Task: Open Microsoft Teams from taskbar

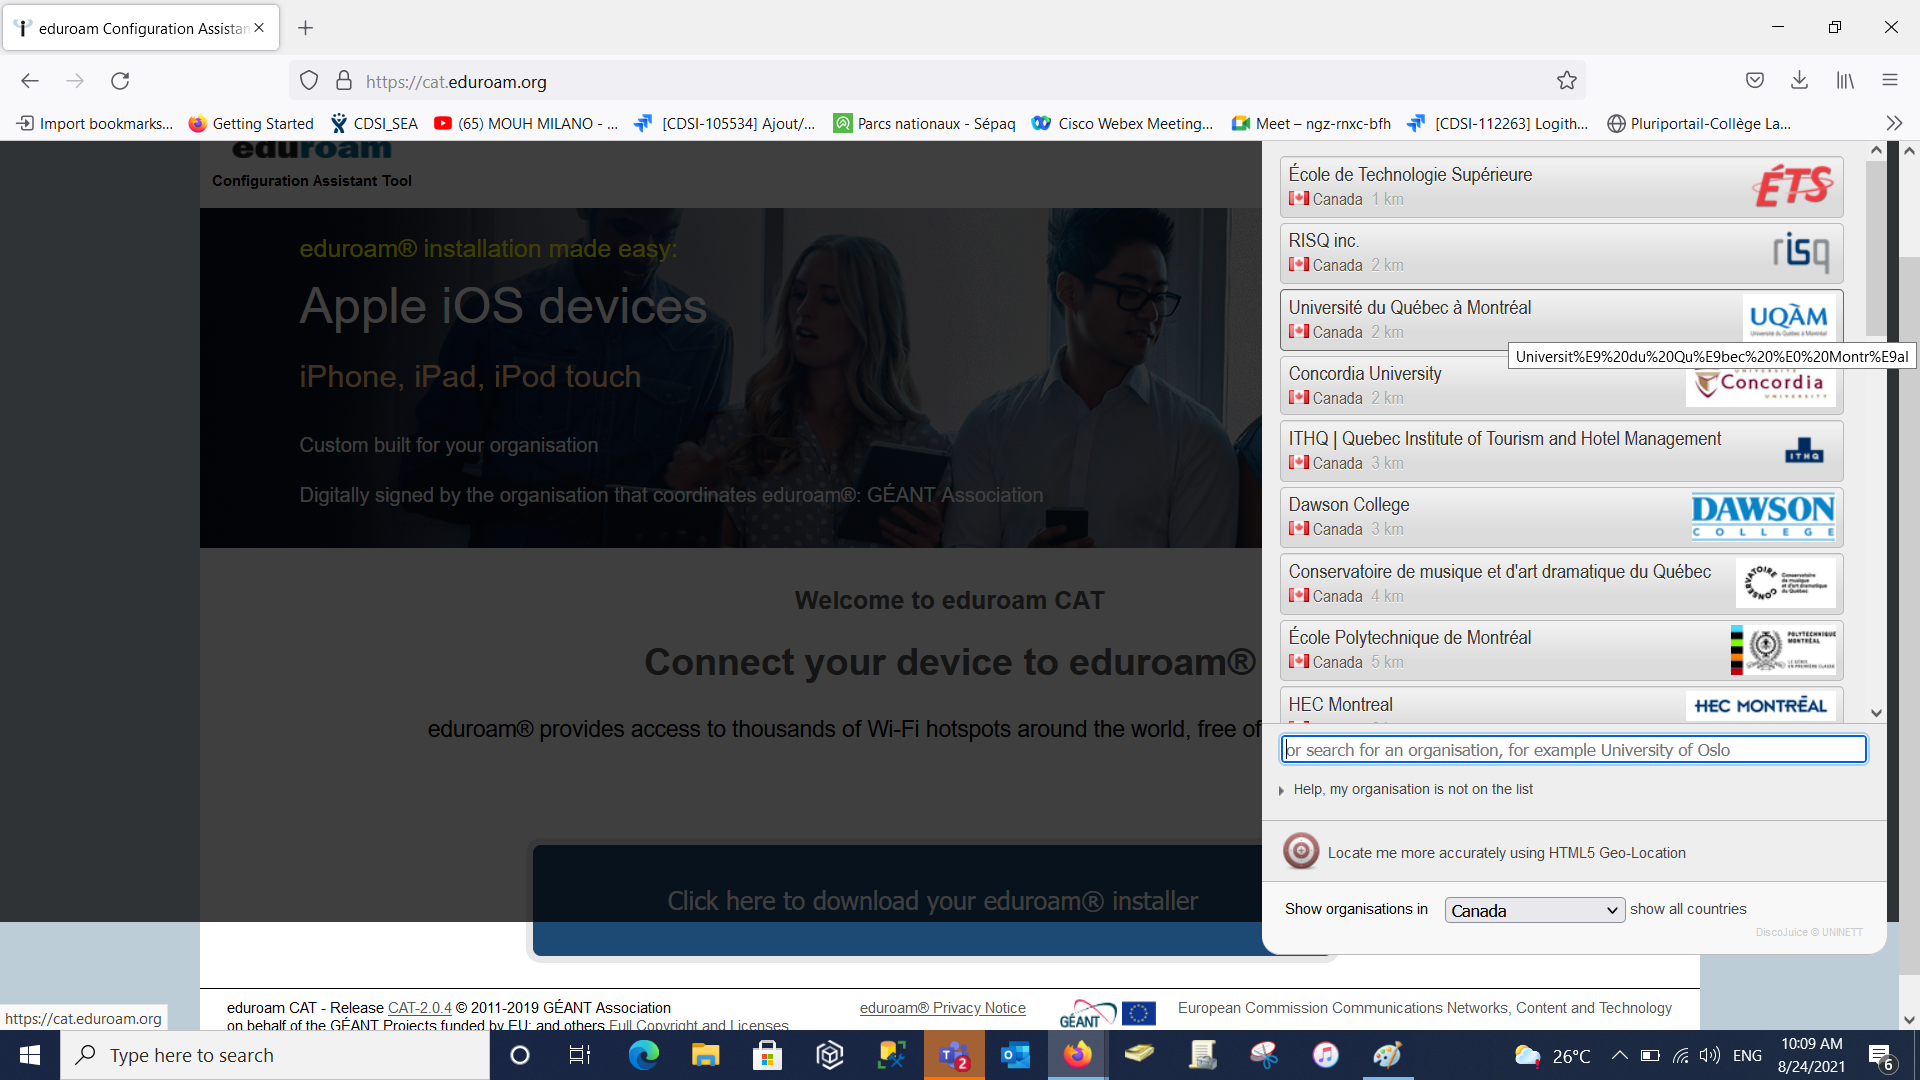Action: click(x=954, y=1055)
